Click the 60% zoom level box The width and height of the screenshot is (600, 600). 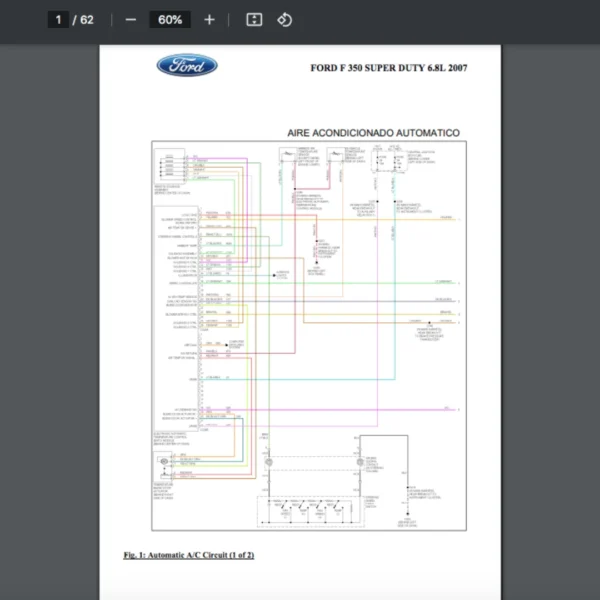[169, 20]
